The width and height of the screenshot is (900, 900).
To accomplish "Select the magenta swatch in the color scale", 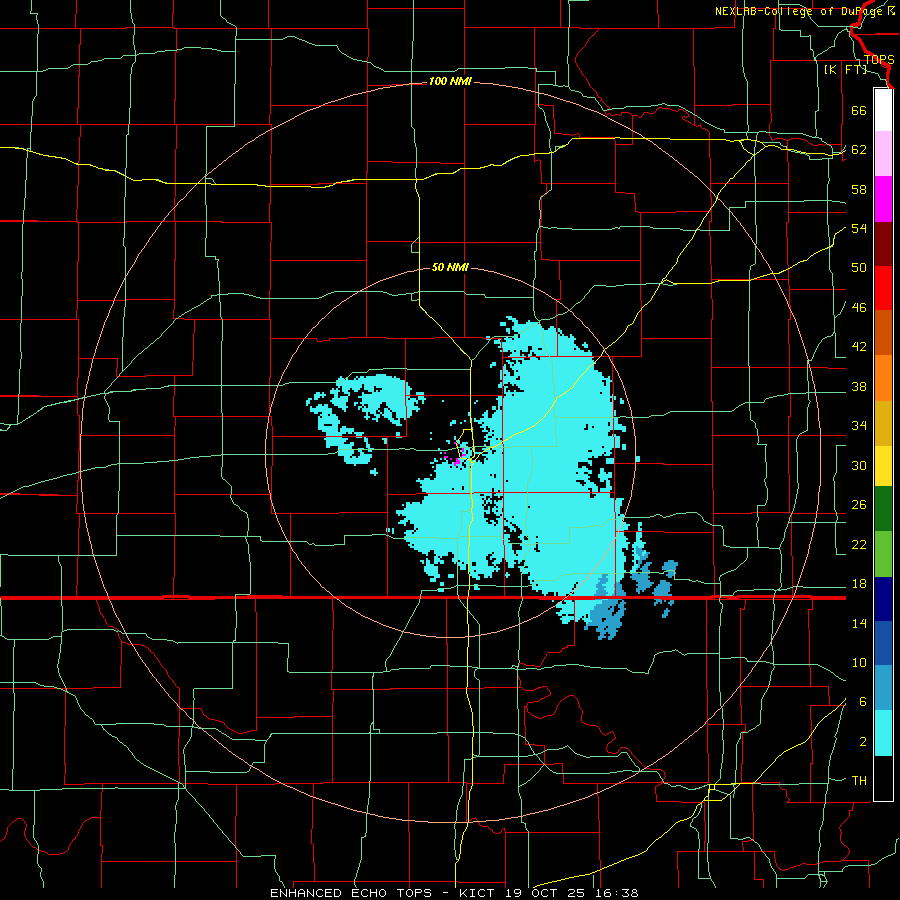I will tap(883, 199).
